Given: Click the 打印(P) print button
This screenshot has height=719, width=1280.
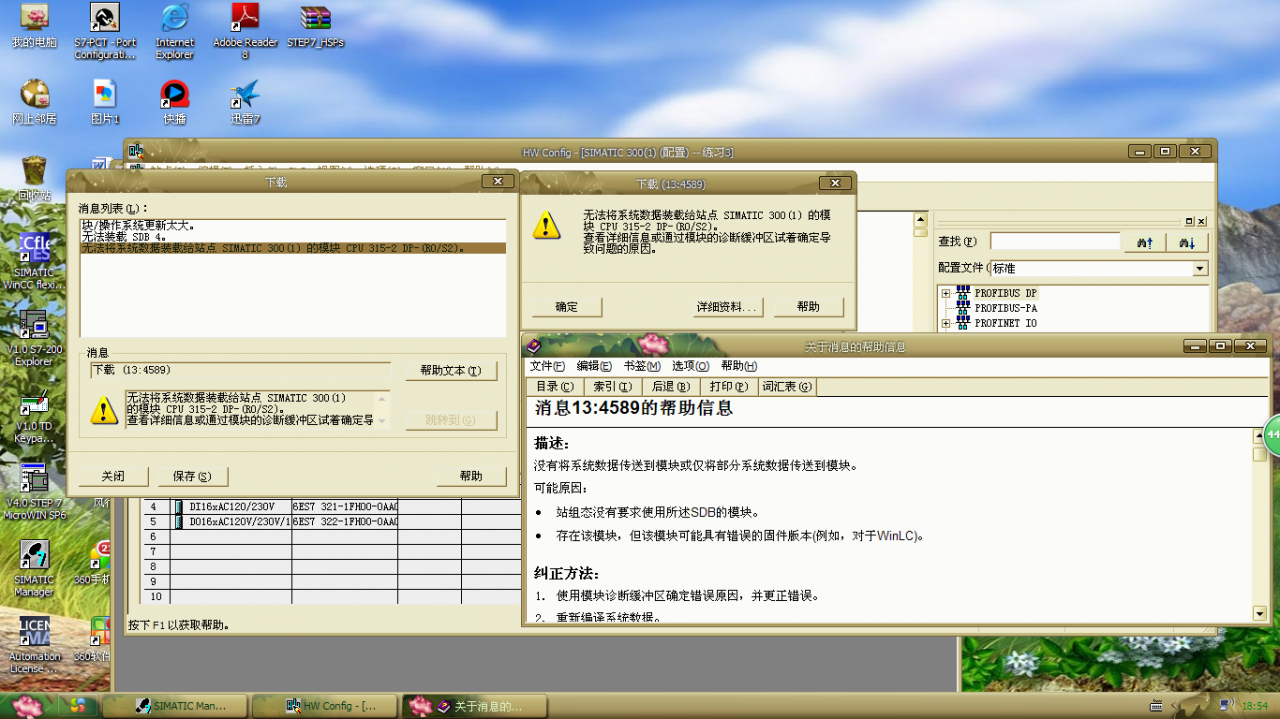Looking at the screenshot, I should click(x=728, y=386).
